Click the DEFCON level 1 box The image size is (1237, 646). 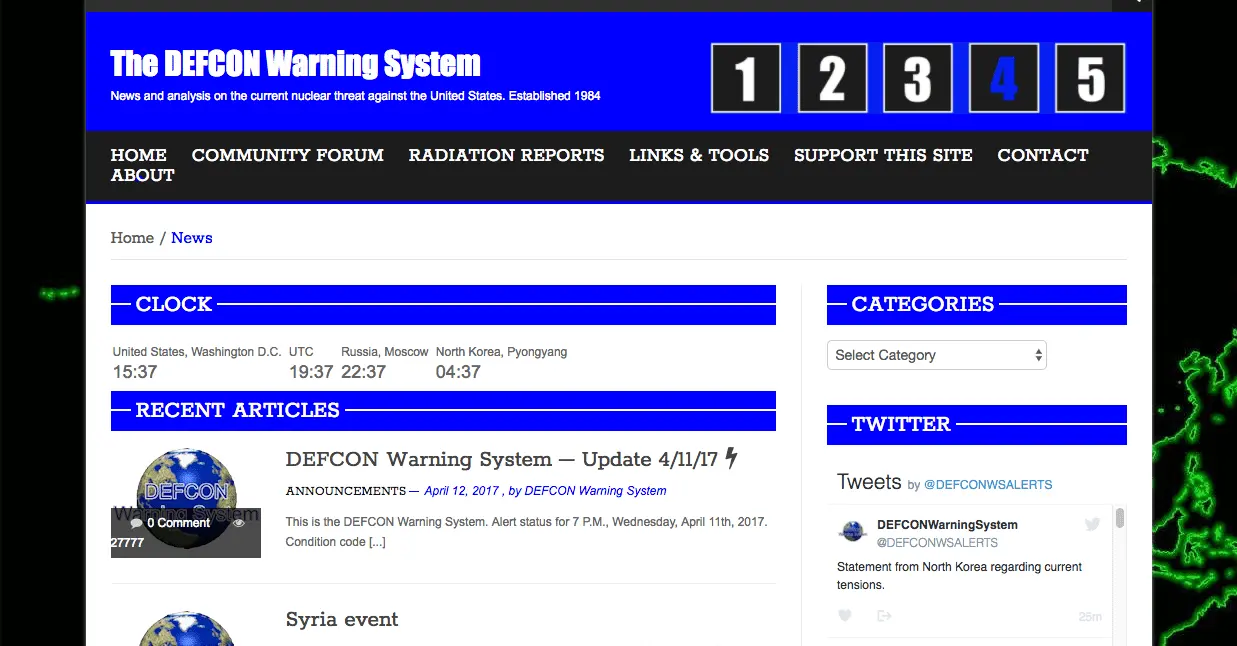pos(746,78)
